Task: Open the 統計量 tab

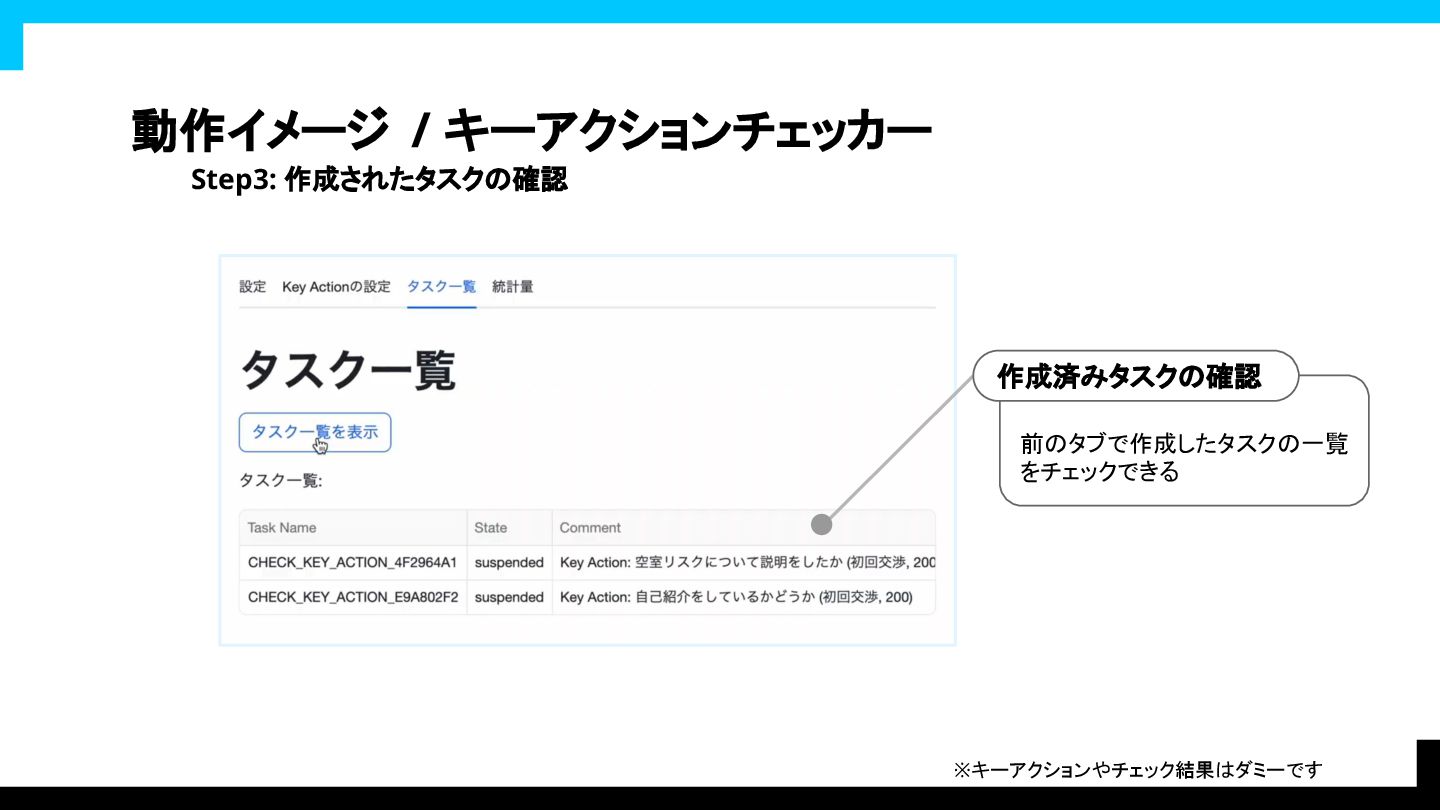Action: point(512,287)
